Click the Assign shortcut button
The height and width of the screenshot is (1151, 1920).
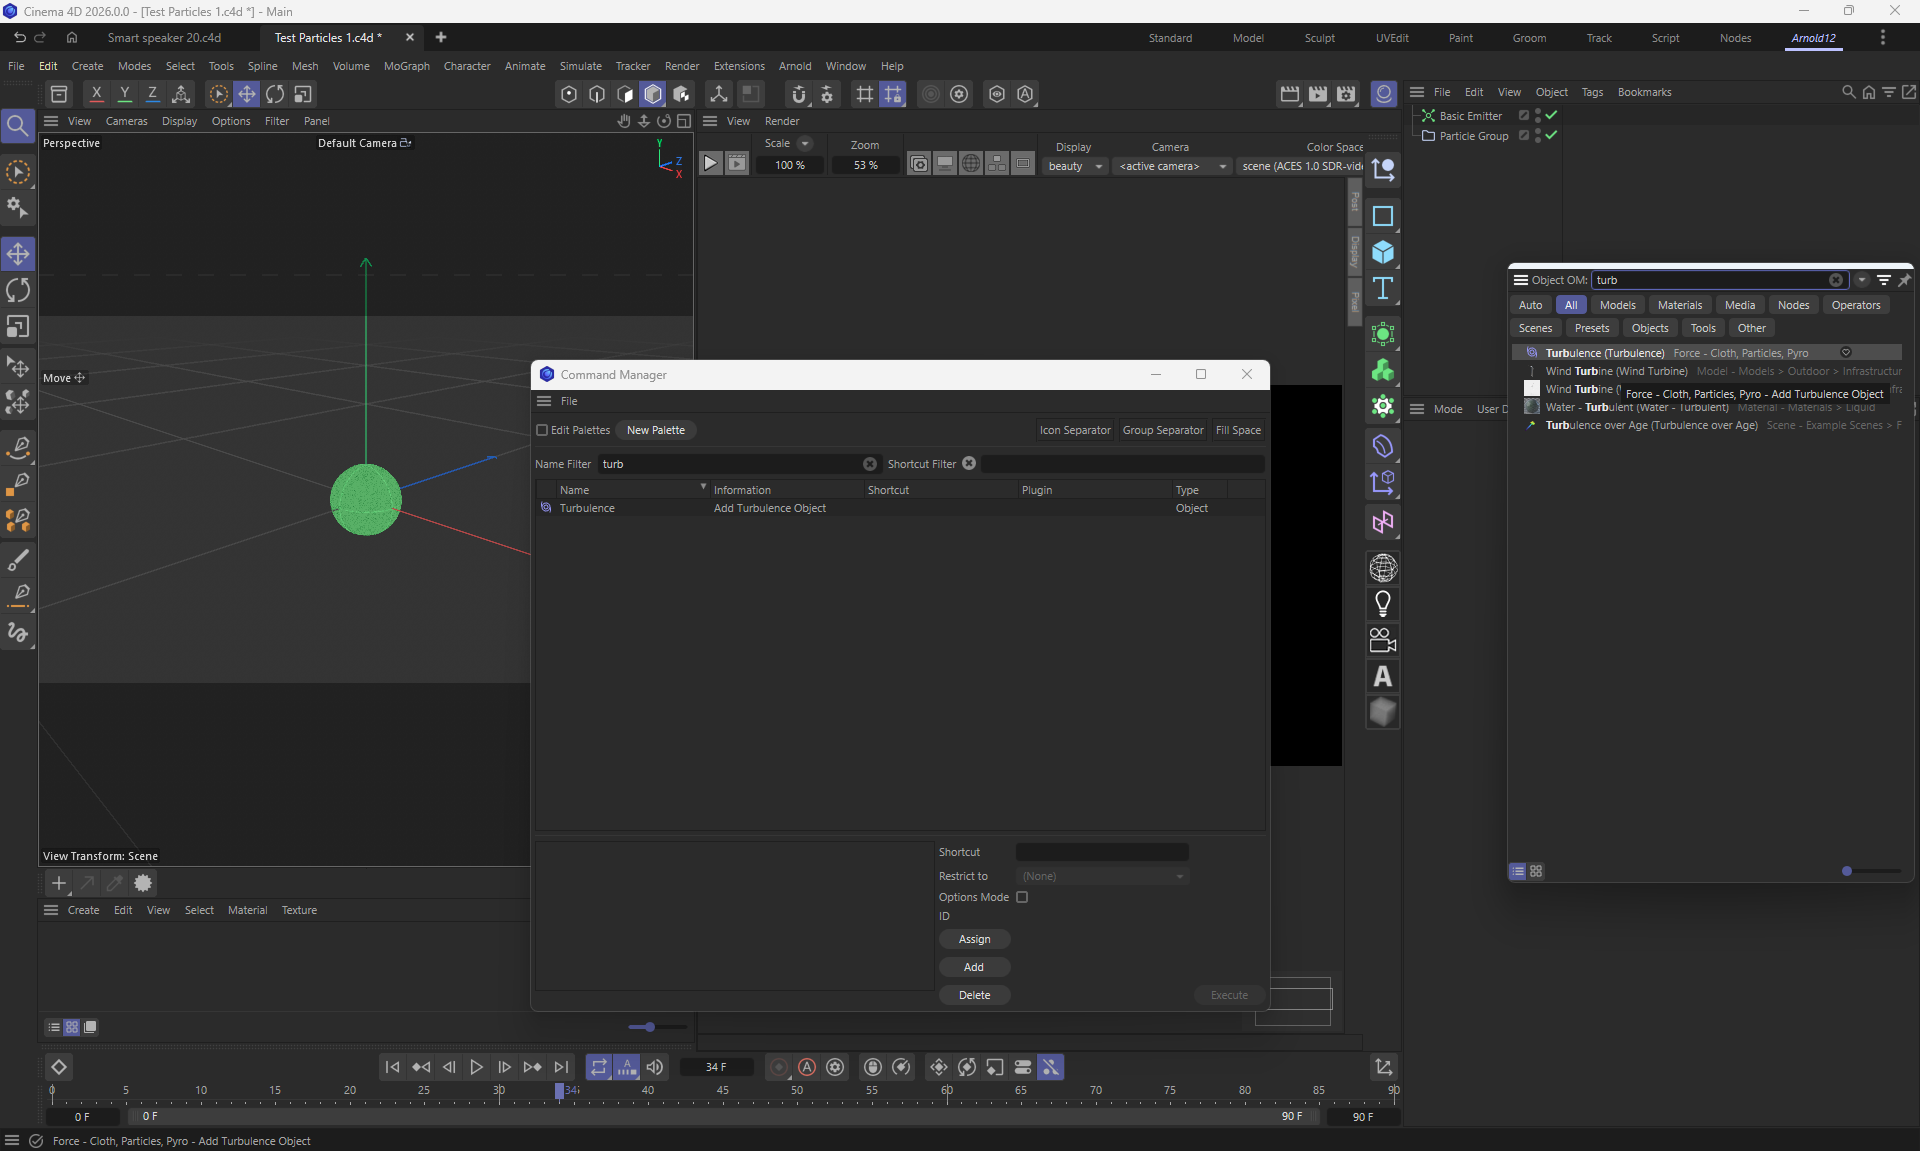tap(974, 939)
